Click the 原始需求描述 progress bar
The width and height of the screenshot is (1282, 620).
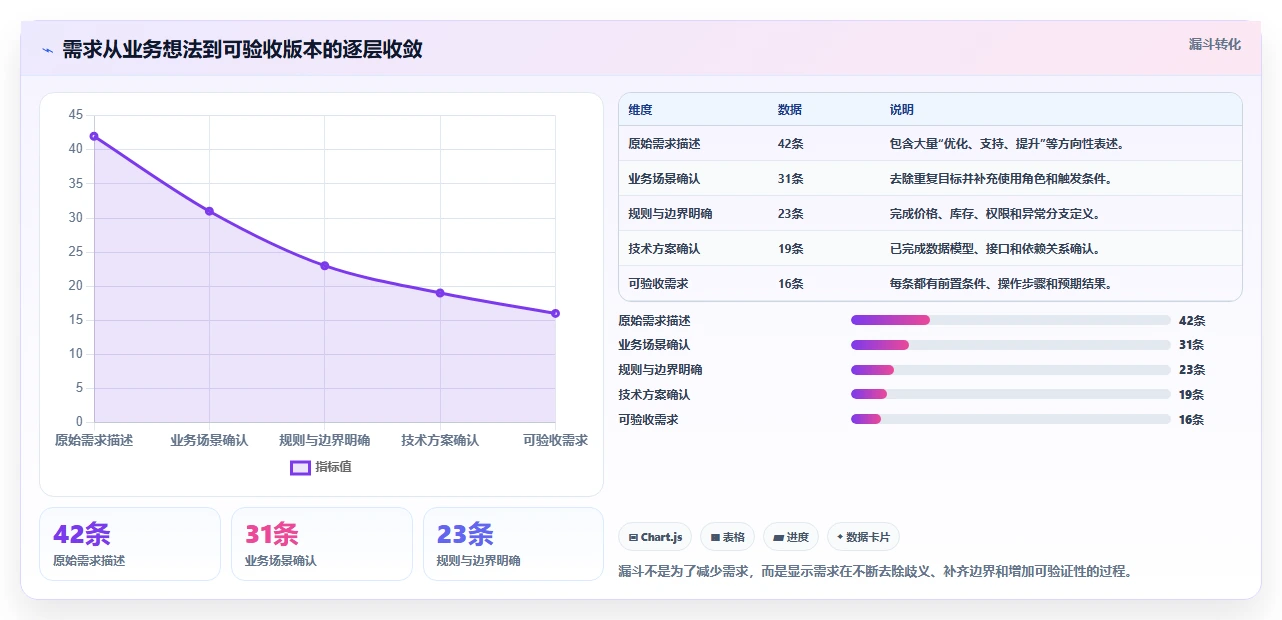coord(1010,320)
